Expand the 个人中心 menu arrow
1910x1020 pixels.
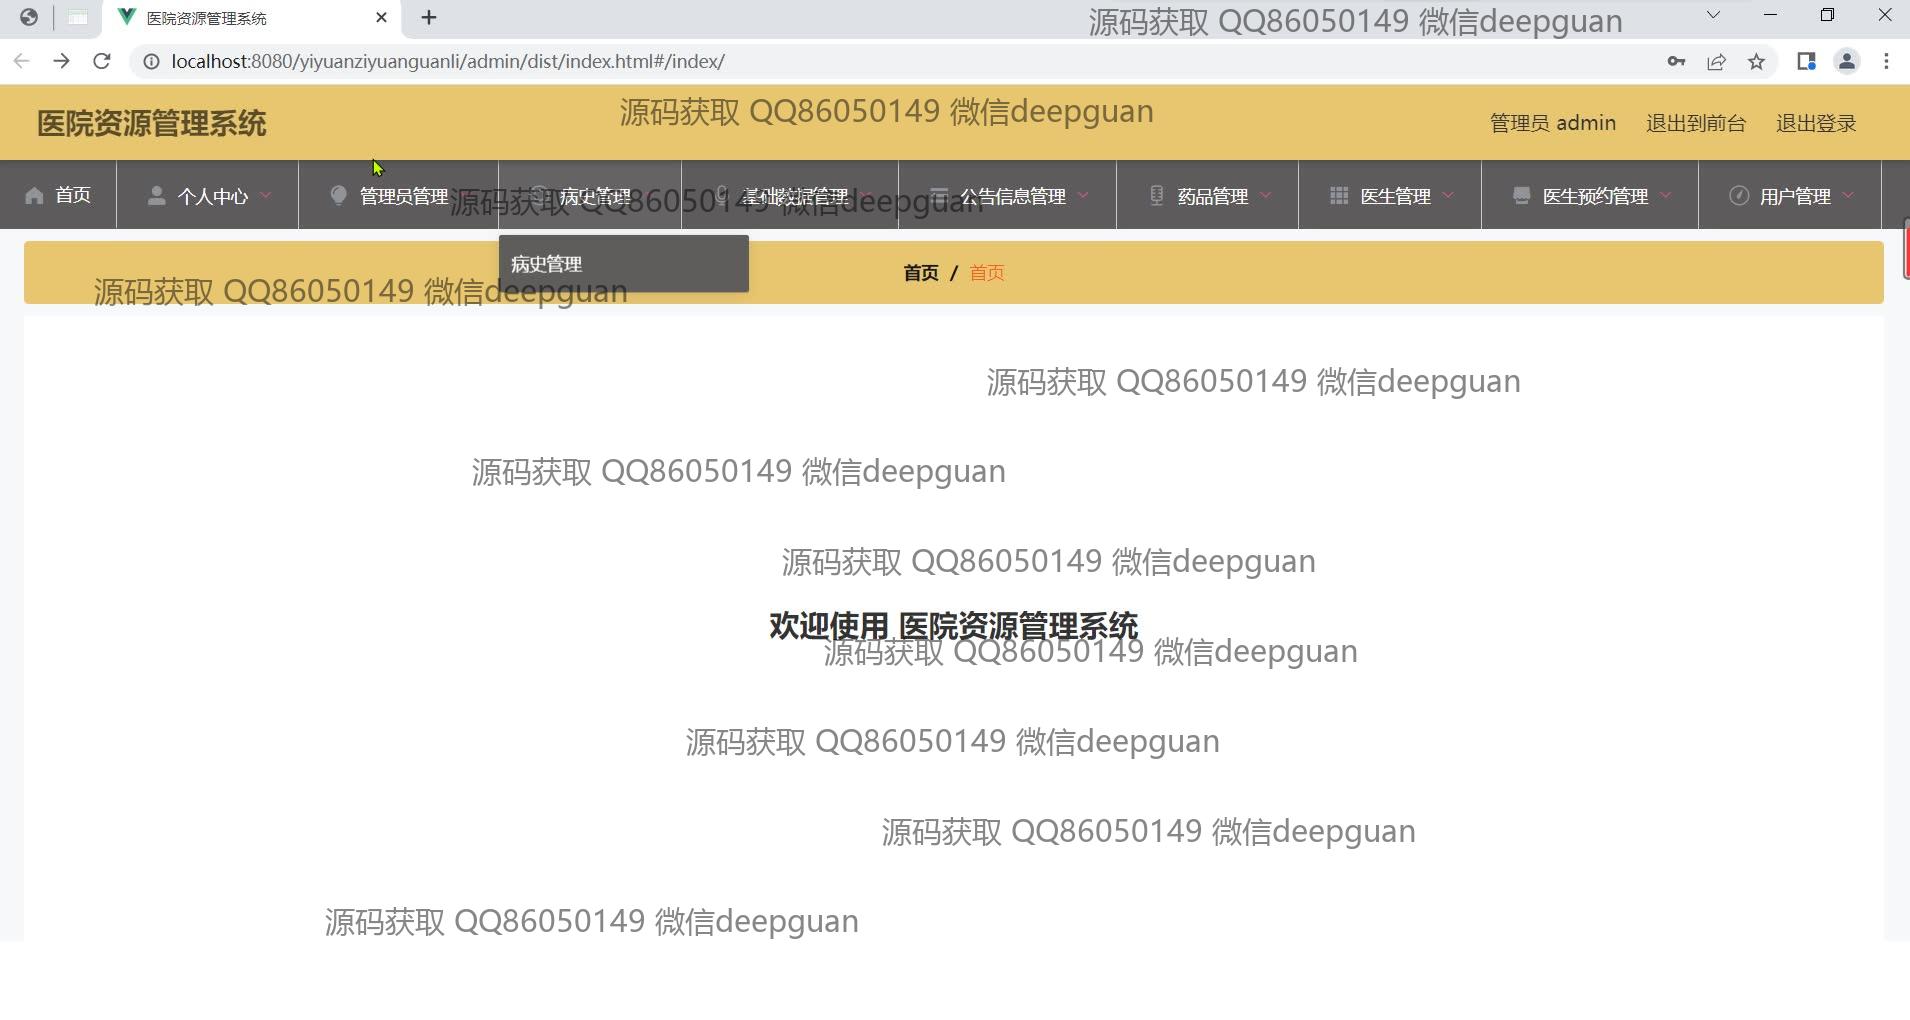coord(265,195)
